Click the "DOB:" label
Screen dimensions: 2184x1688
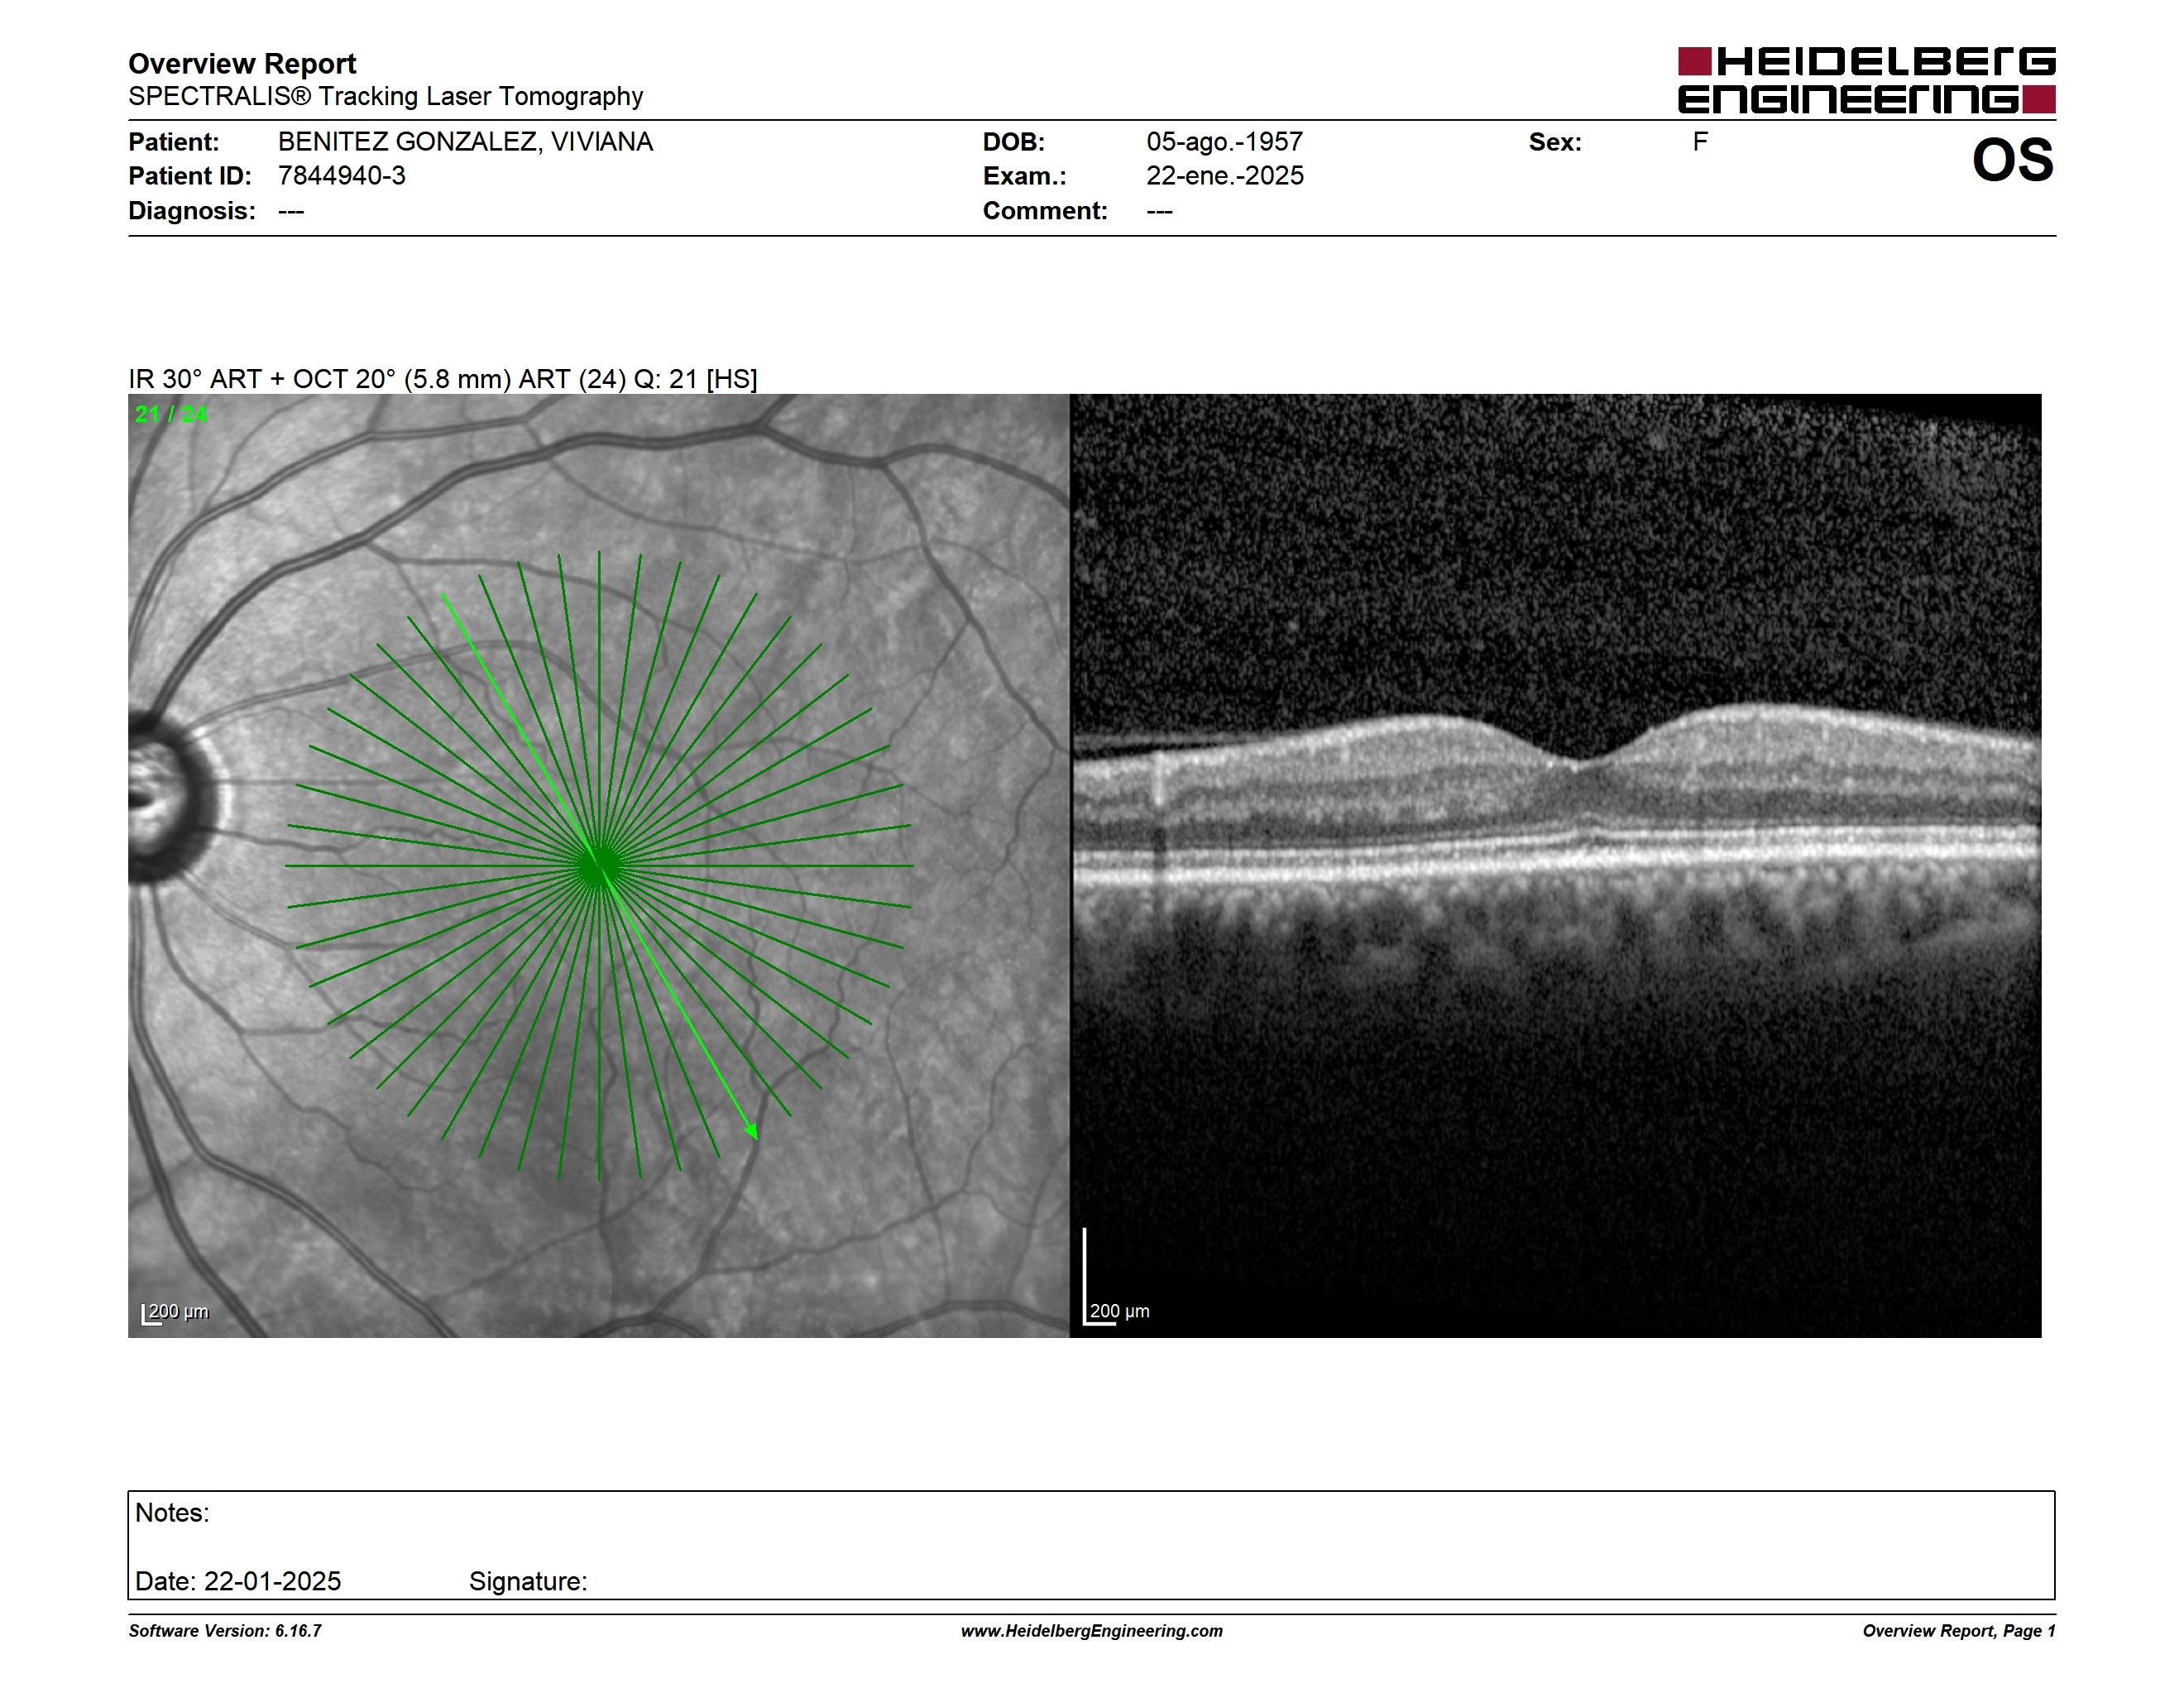(1014, 142)
